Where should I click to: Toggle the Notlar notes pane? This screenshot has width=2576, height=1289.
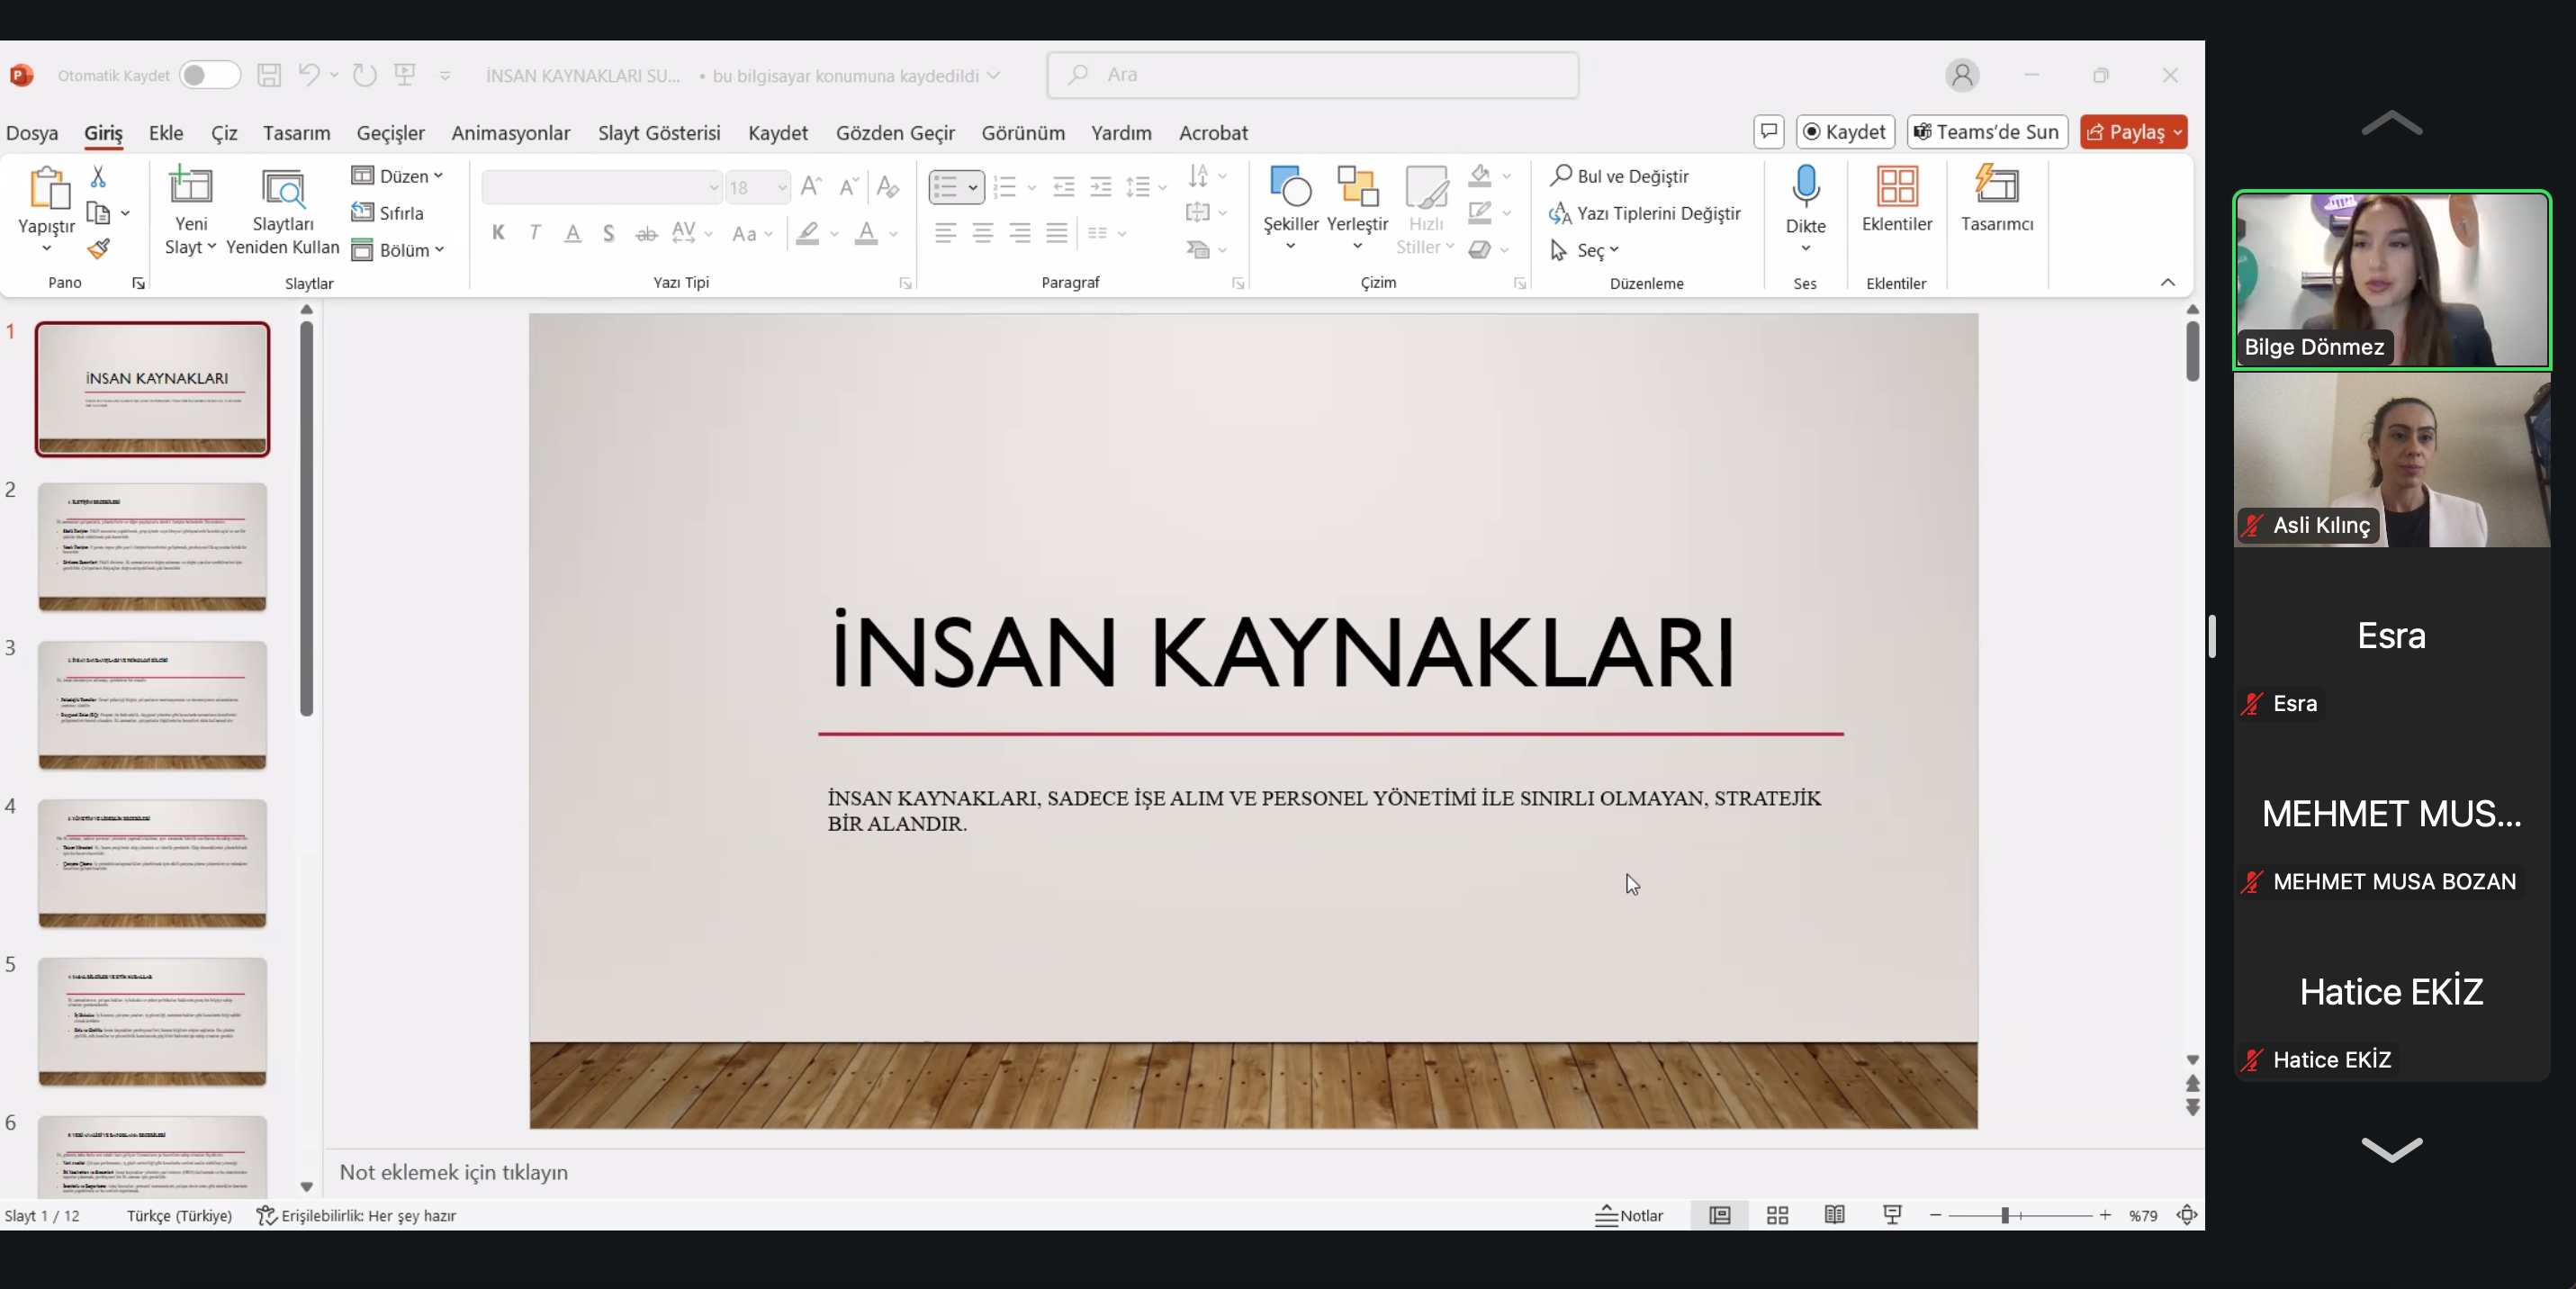pos(1629,1215)
